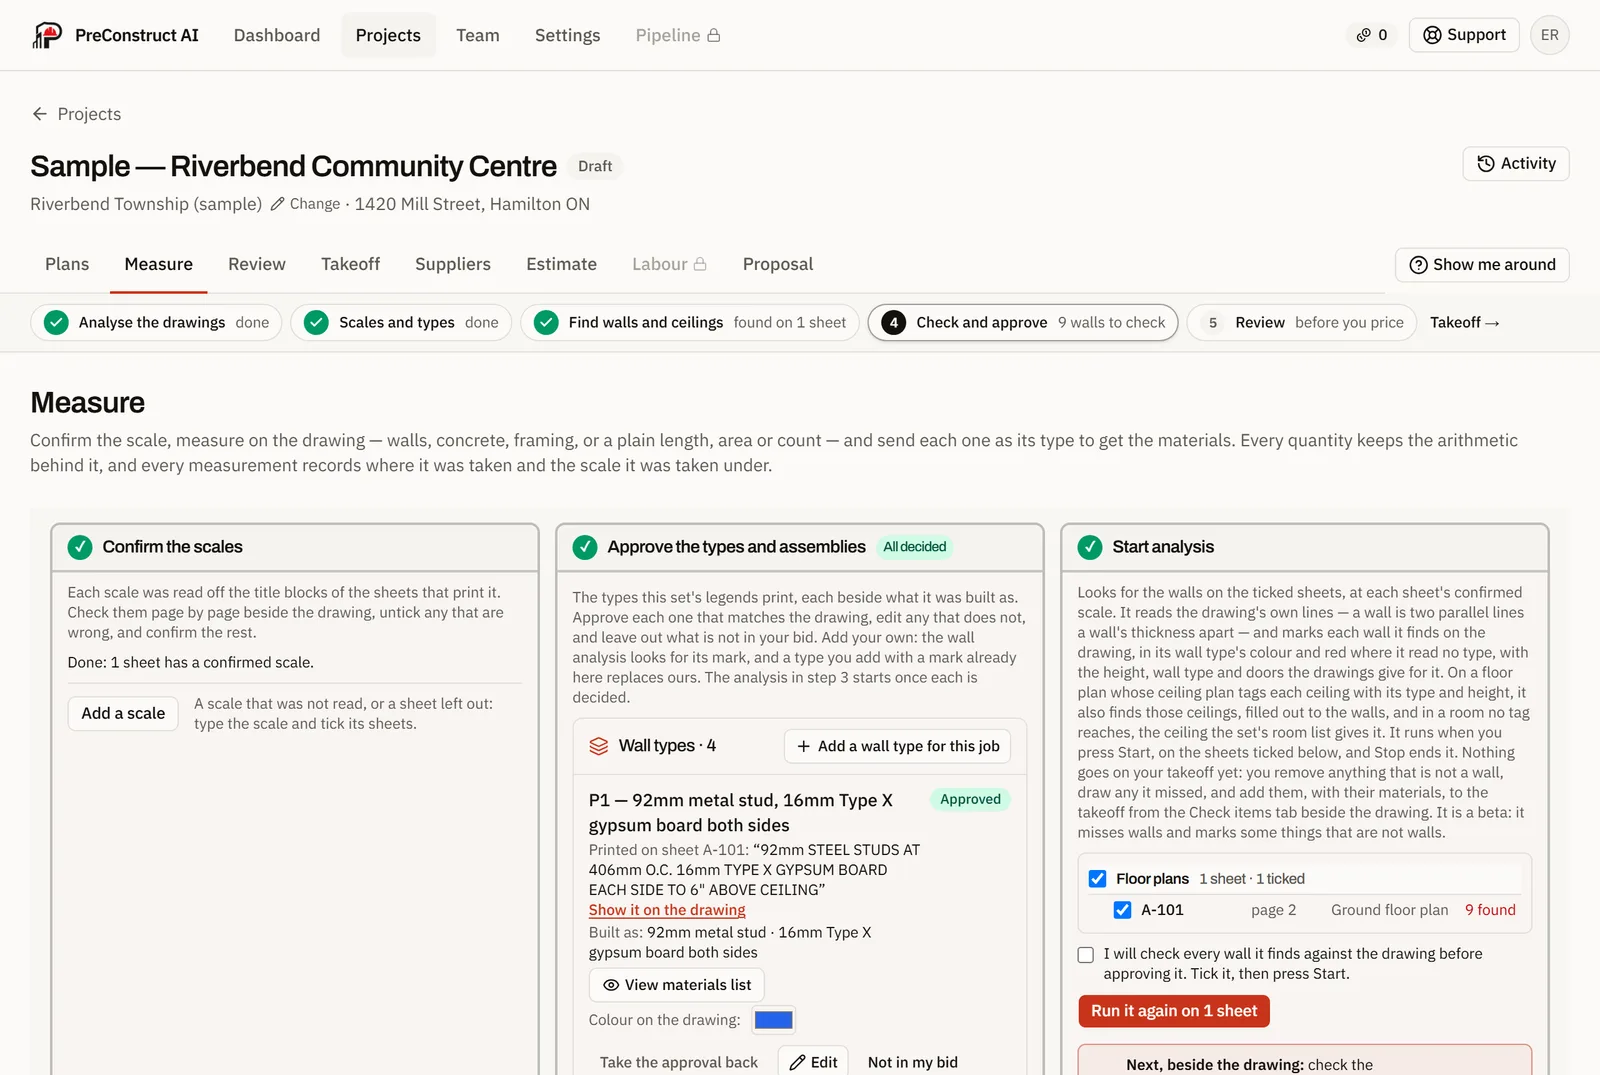The height and width of the screenshot is (1075, 1600).
Task: Click the lock icon on Pipeline
Action: (714, 35)
